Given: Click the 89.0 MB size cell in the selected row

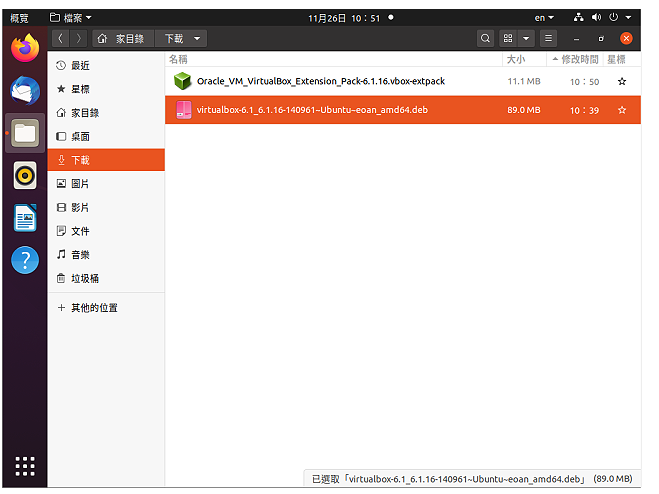Looking at the screenshot, I should pyautogui.click(x=524, y=110).
